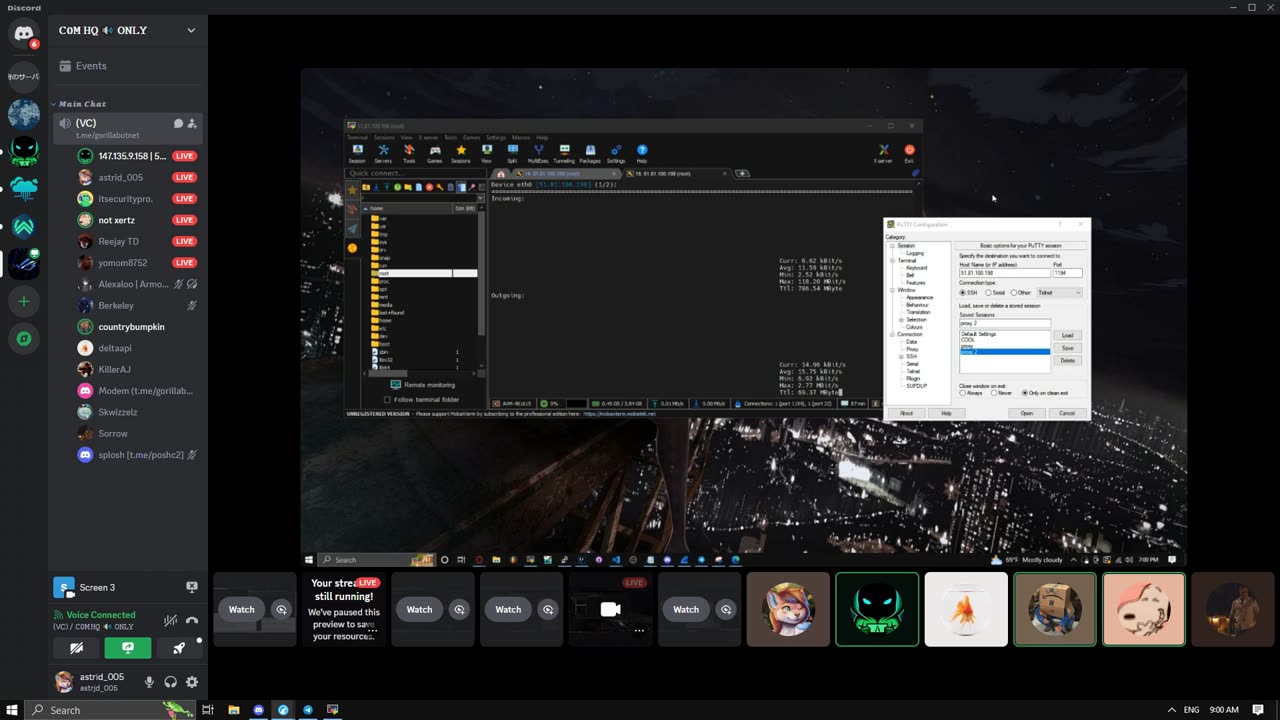Invite people to the VC channel

coord(192,123)
